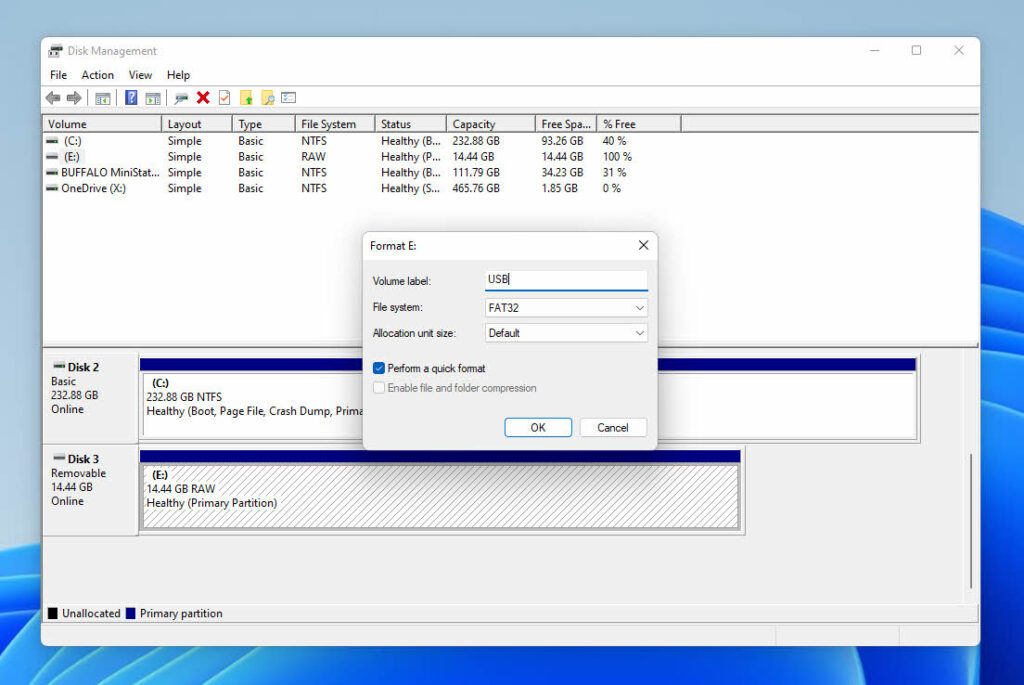The width and height of the screenshot is (1024, 685).
Task: Click the document checkmark properties icon
Action: coord(224,98)
